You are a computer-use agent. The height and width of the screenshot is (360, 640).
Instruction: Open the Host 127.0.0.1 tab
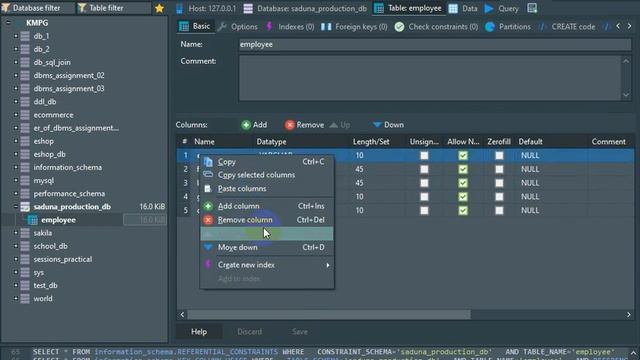click(206, 8)
